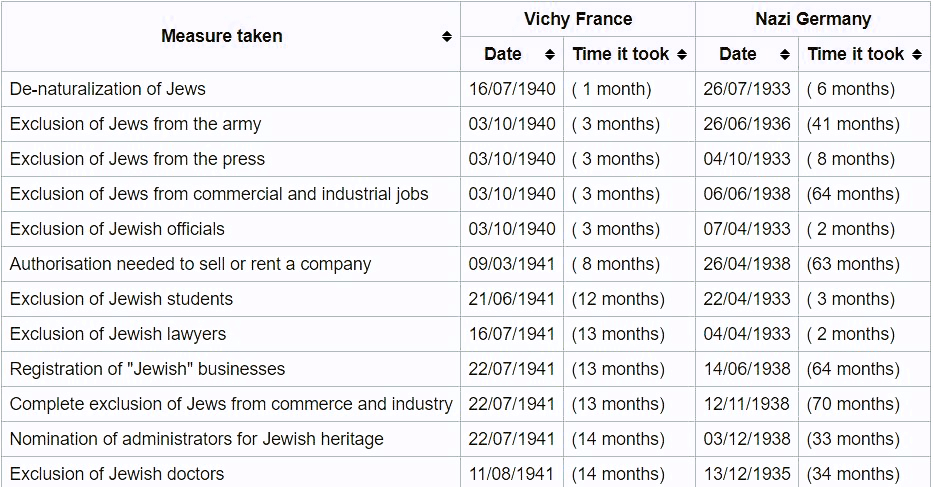933x487 pixels.
Task: Click Exclusion of Jews from the press
Action: pos(137,159)
